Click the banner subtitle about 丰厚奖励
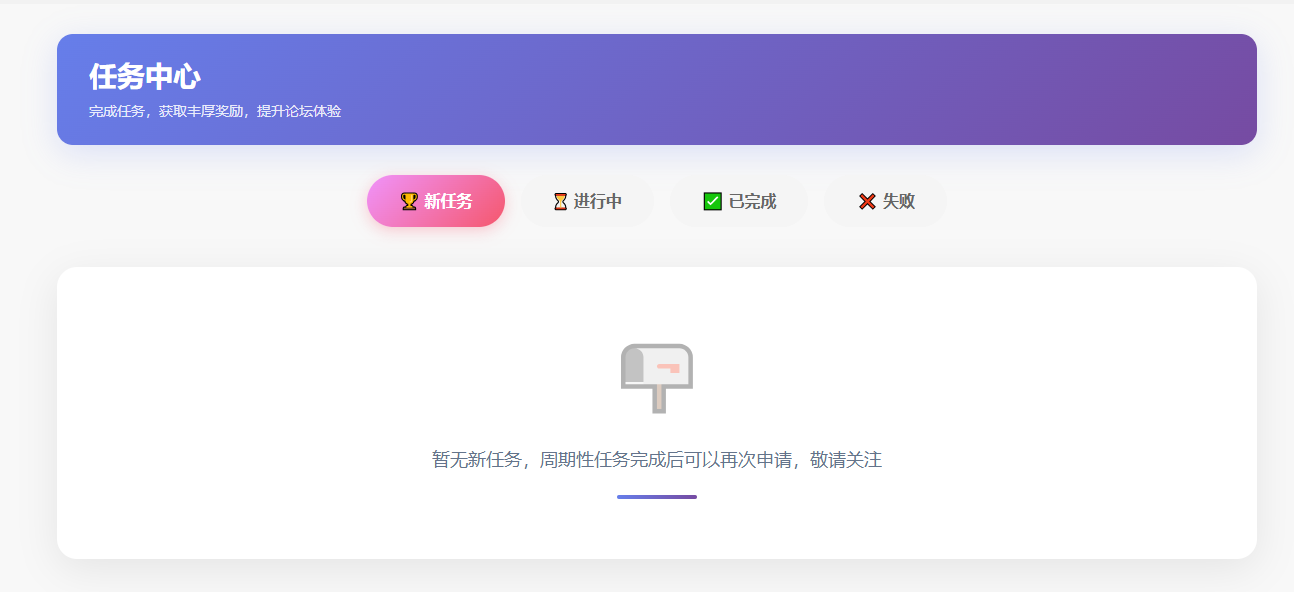Screen dimensions: 1294x592 pos(214,112)
